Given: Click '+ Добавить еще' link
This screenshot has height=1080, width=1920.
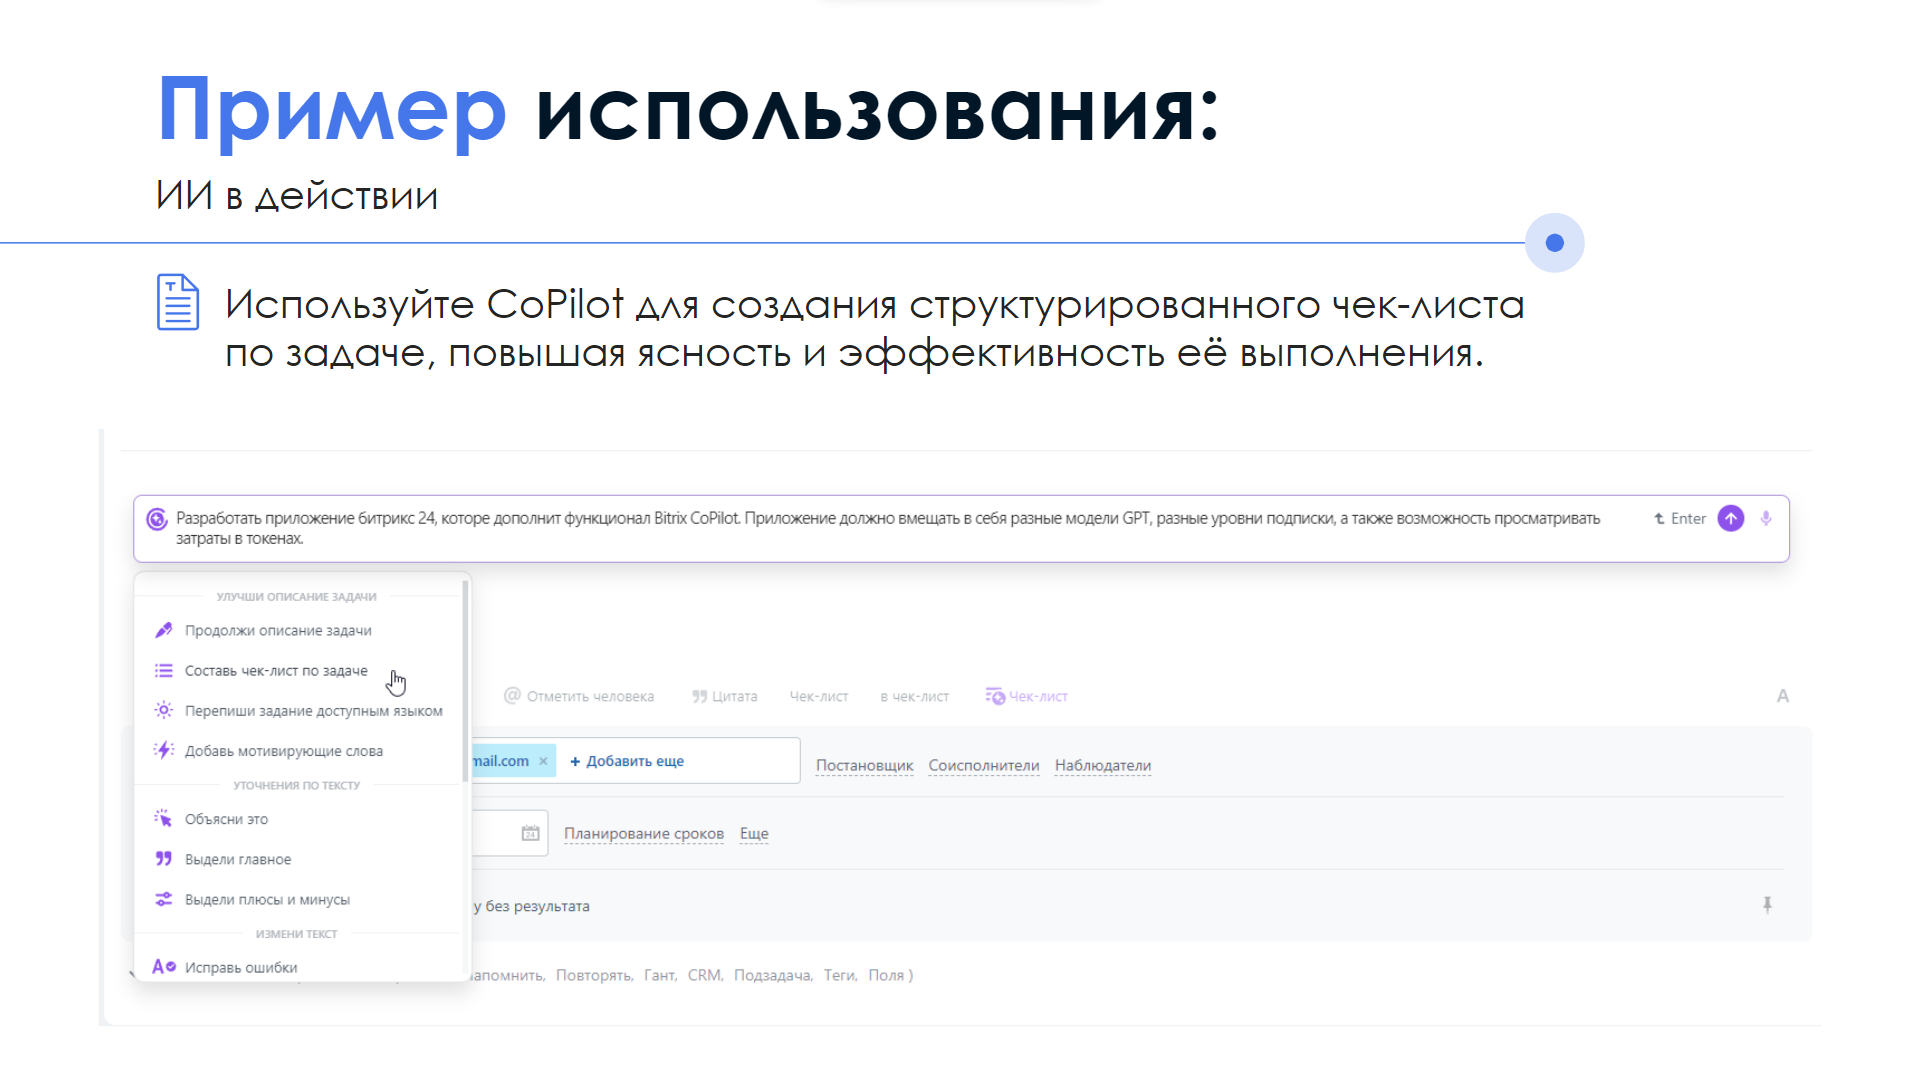Looking at the screenshot, I should click(x=627, y=761).
